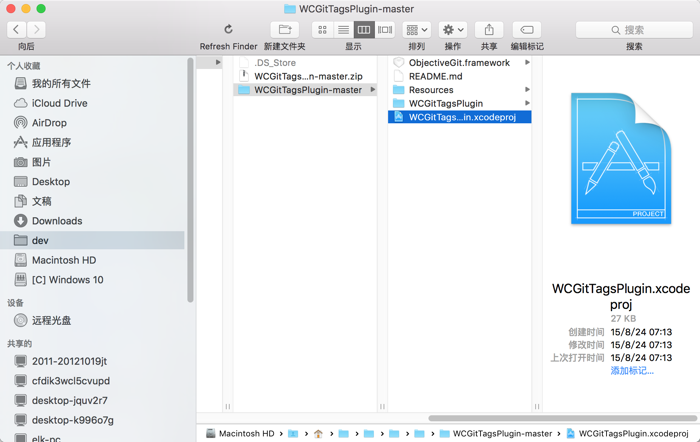
Task: Click WCGitTagsPlugin.xcodeproj in the path bar
Action: tap(628, 434)
